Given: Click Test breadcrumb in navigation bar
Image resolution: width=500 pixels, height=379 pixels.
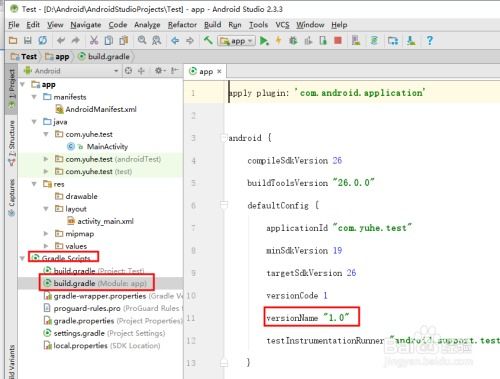Looking at the screenshot, I should tap(24, 57).
